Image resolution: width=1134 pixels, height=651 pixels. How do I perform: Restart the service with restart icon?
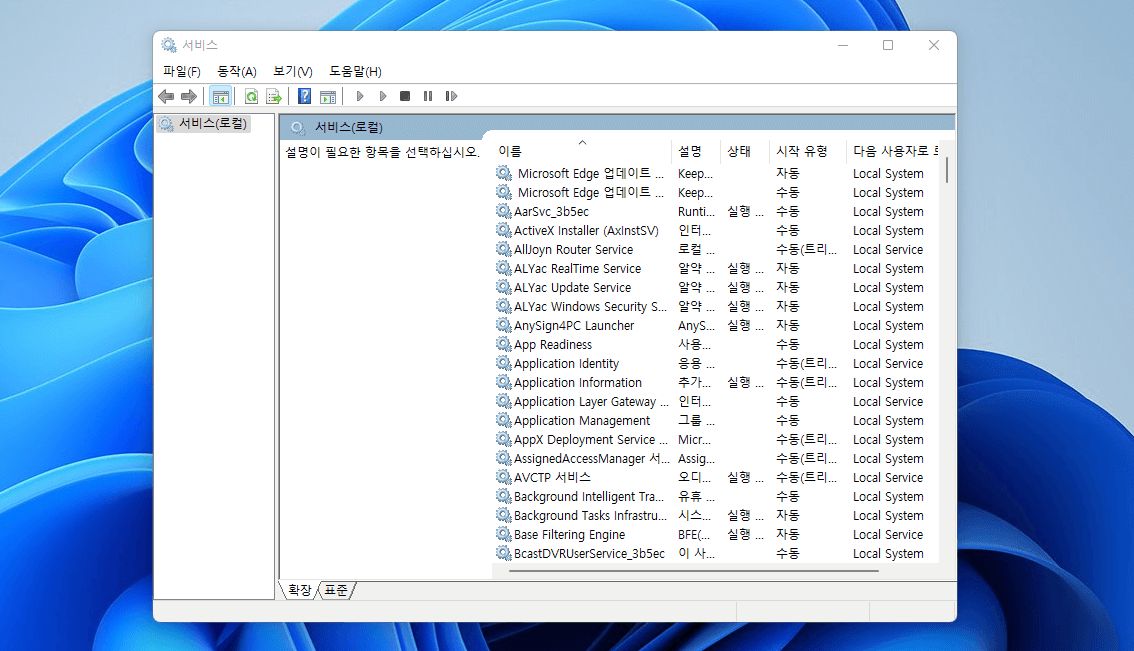(x=451, y=96)
